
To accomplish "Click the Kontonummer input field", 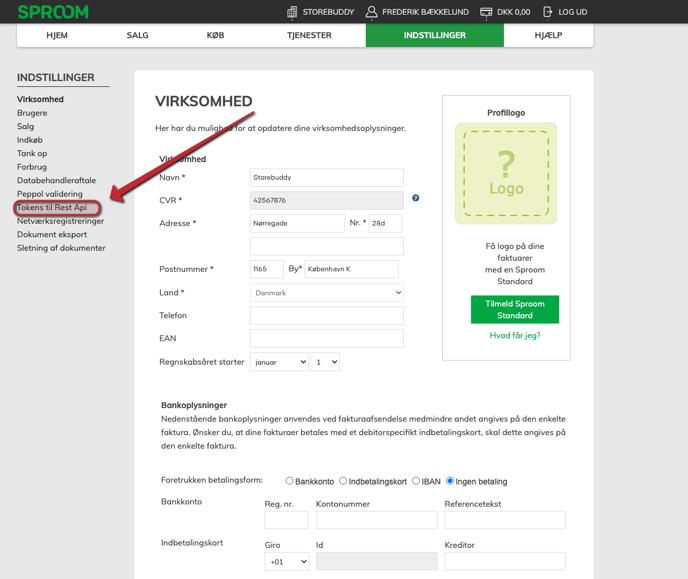I will pyautogui.click(x=376, y=520).
